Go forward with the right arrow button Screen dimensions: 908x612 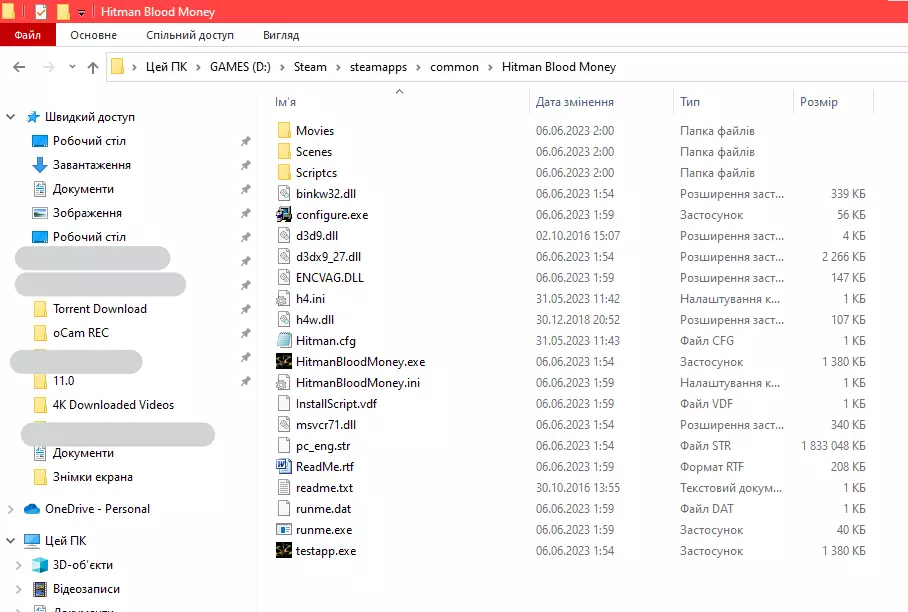[x=49, y=67]
